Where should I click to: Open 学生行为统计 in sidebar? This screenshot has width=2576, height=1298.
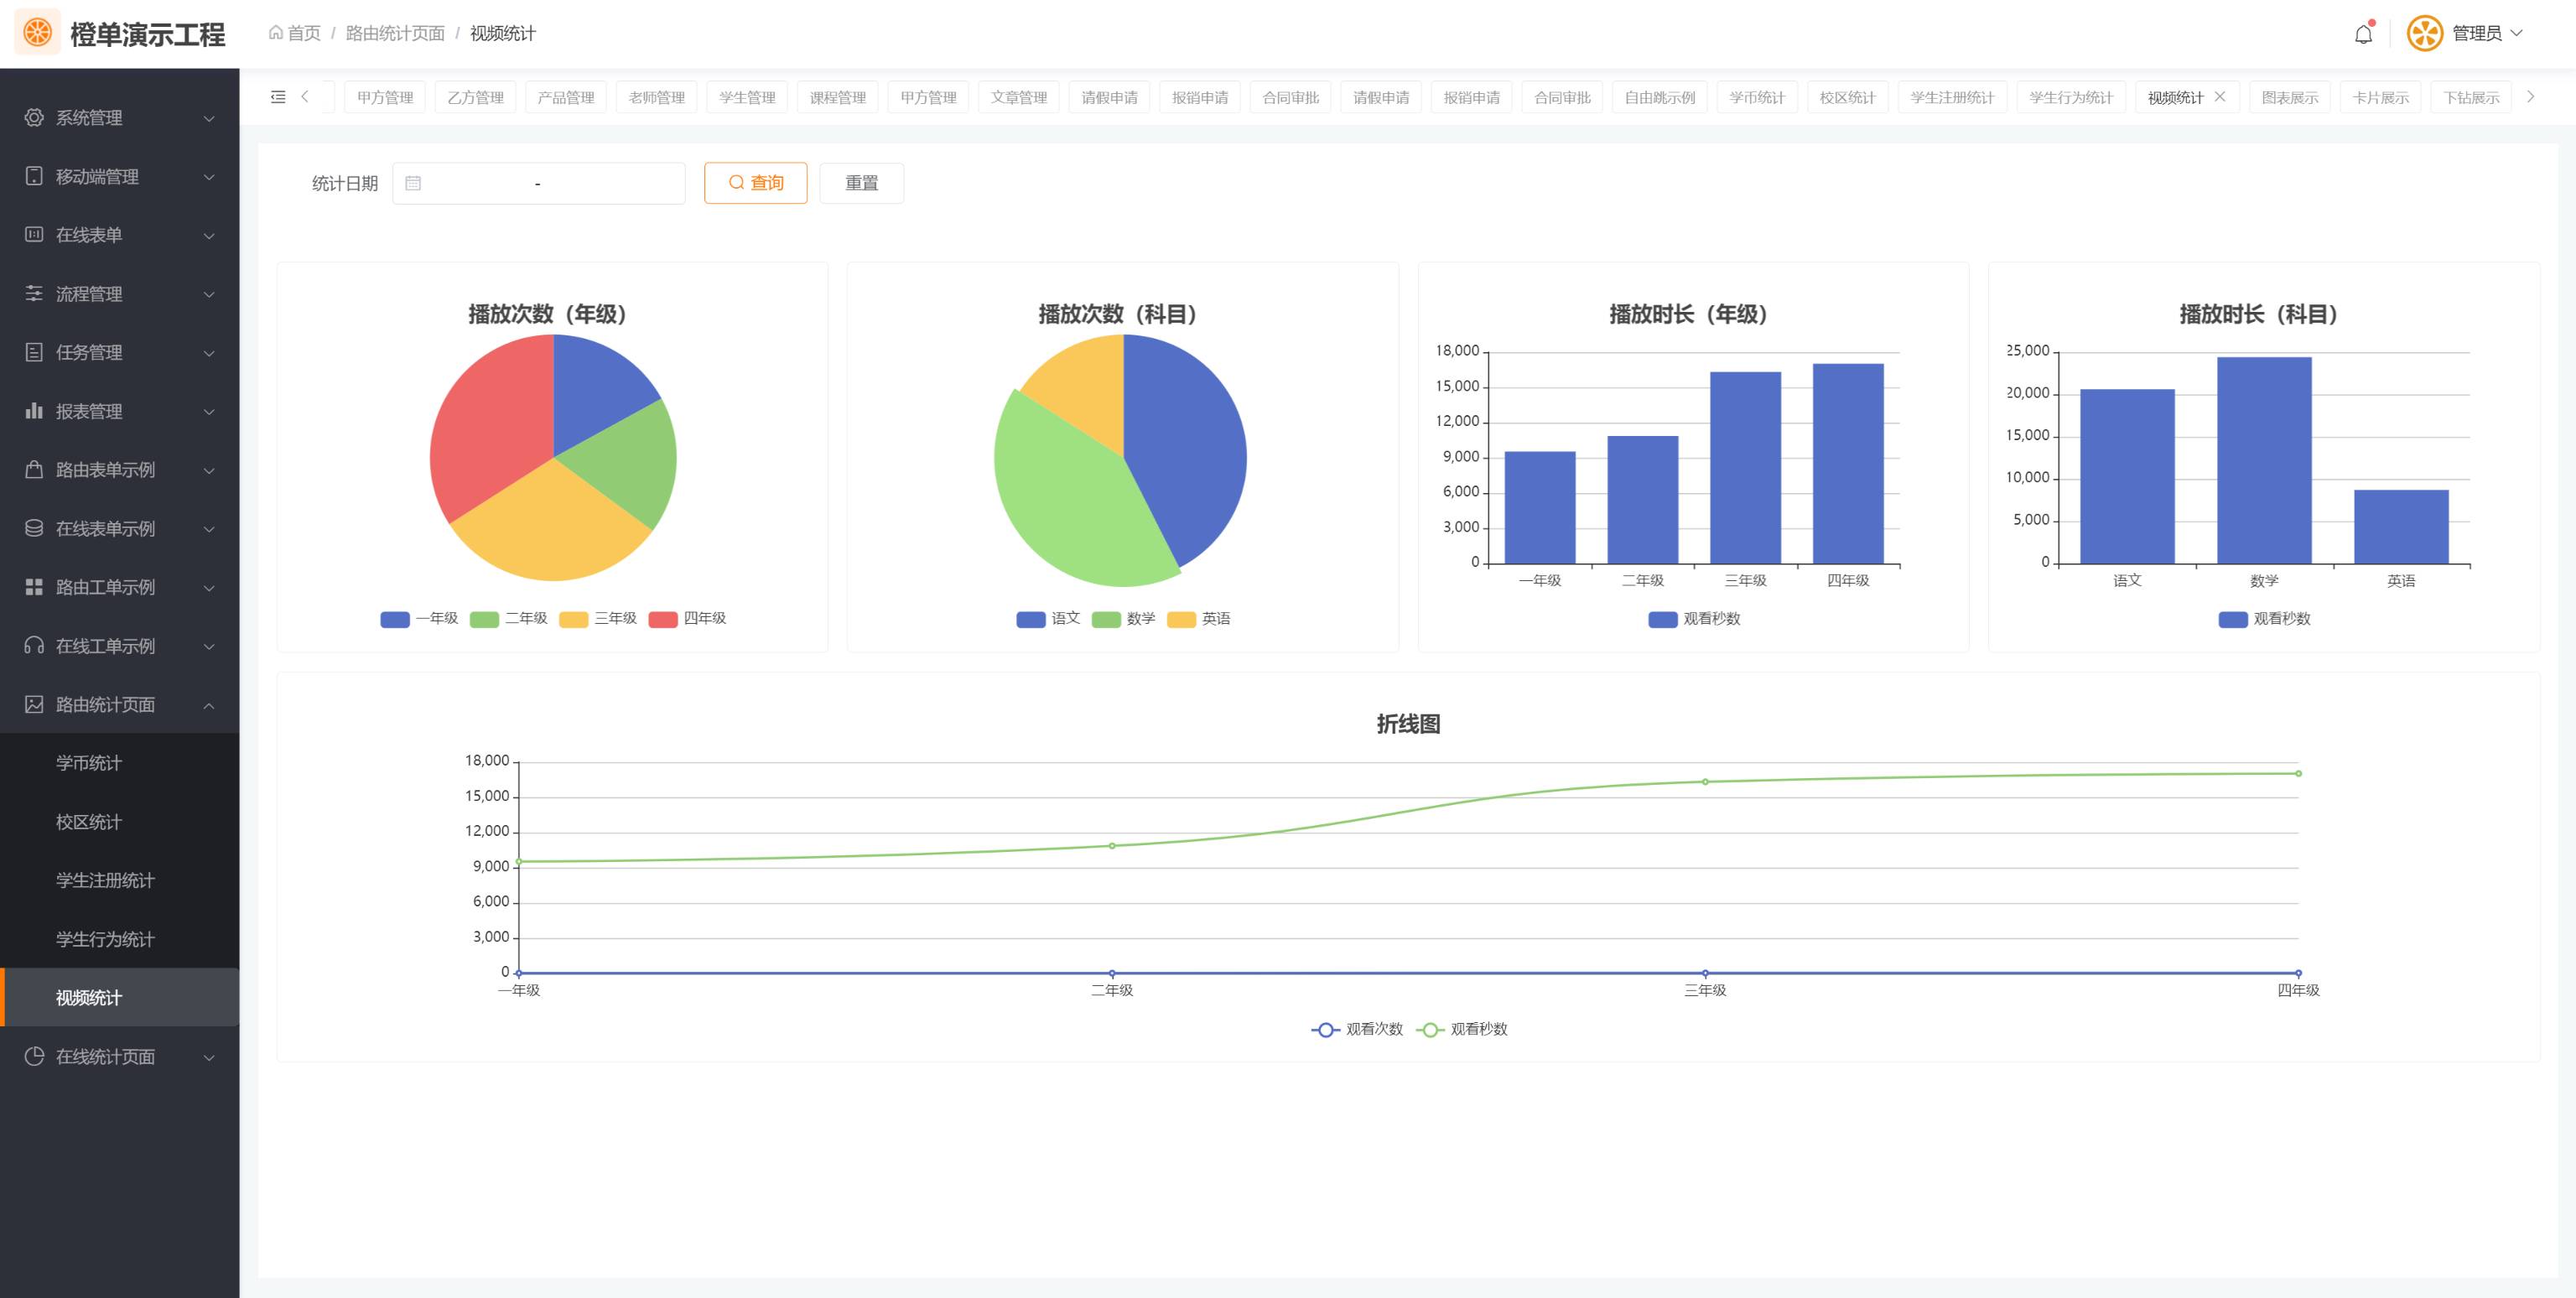coord(105,939)
